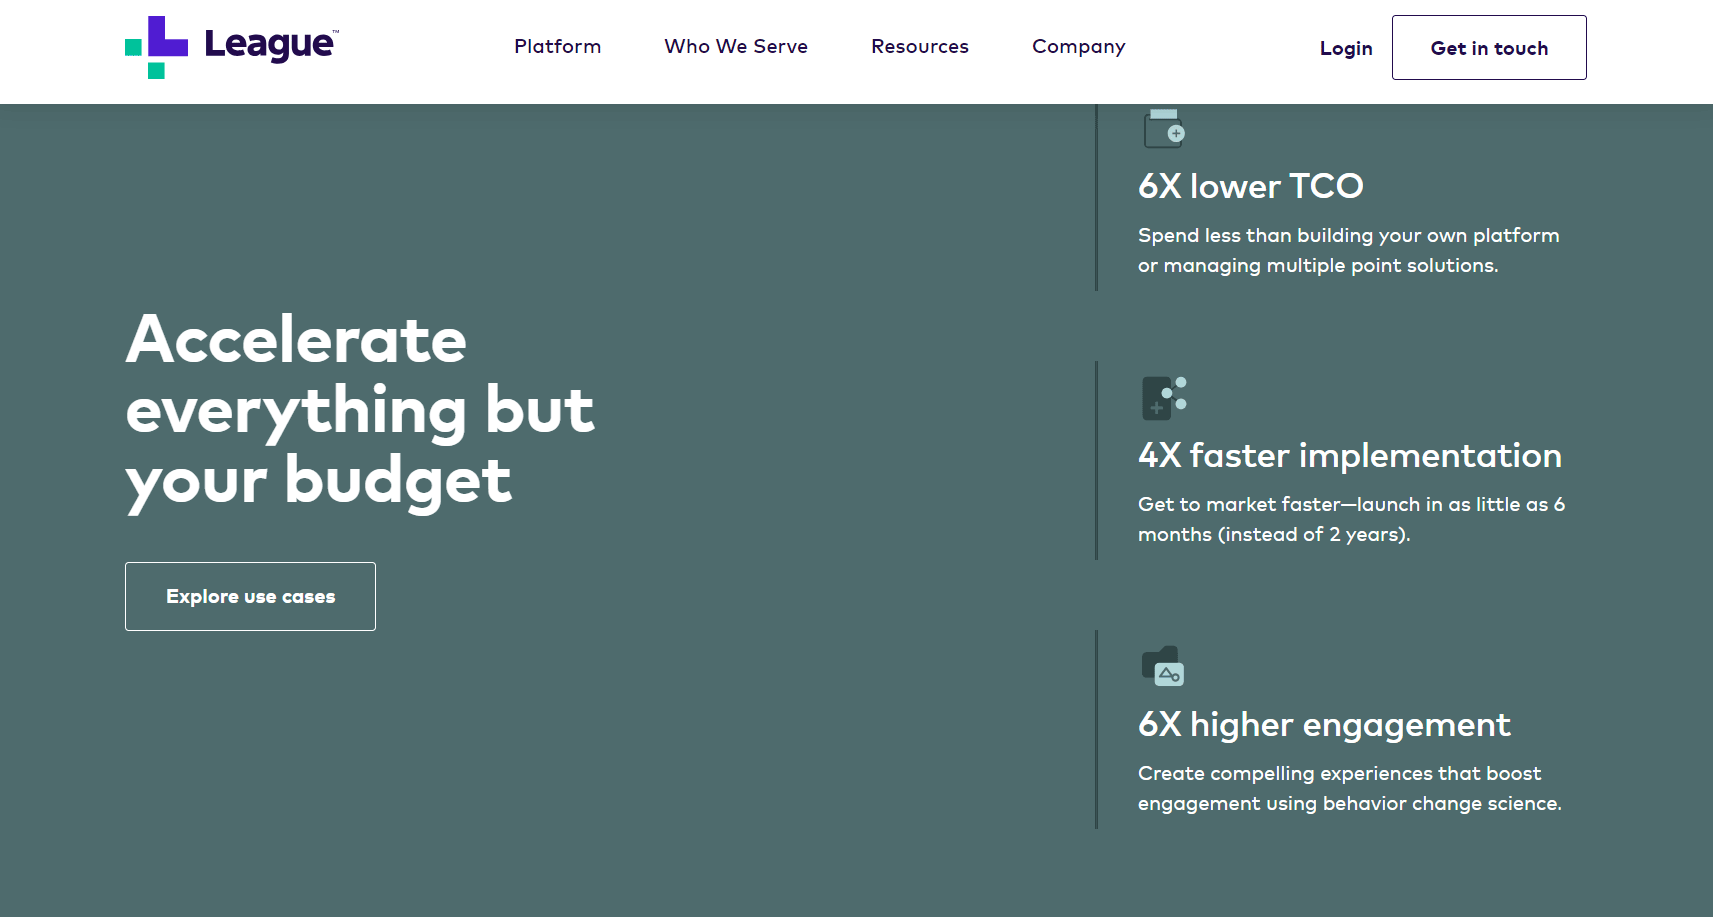The width and height of the screenshot is (1713, 917).
Task: Click the League wordmark text
Action: (x=270, y=45)
